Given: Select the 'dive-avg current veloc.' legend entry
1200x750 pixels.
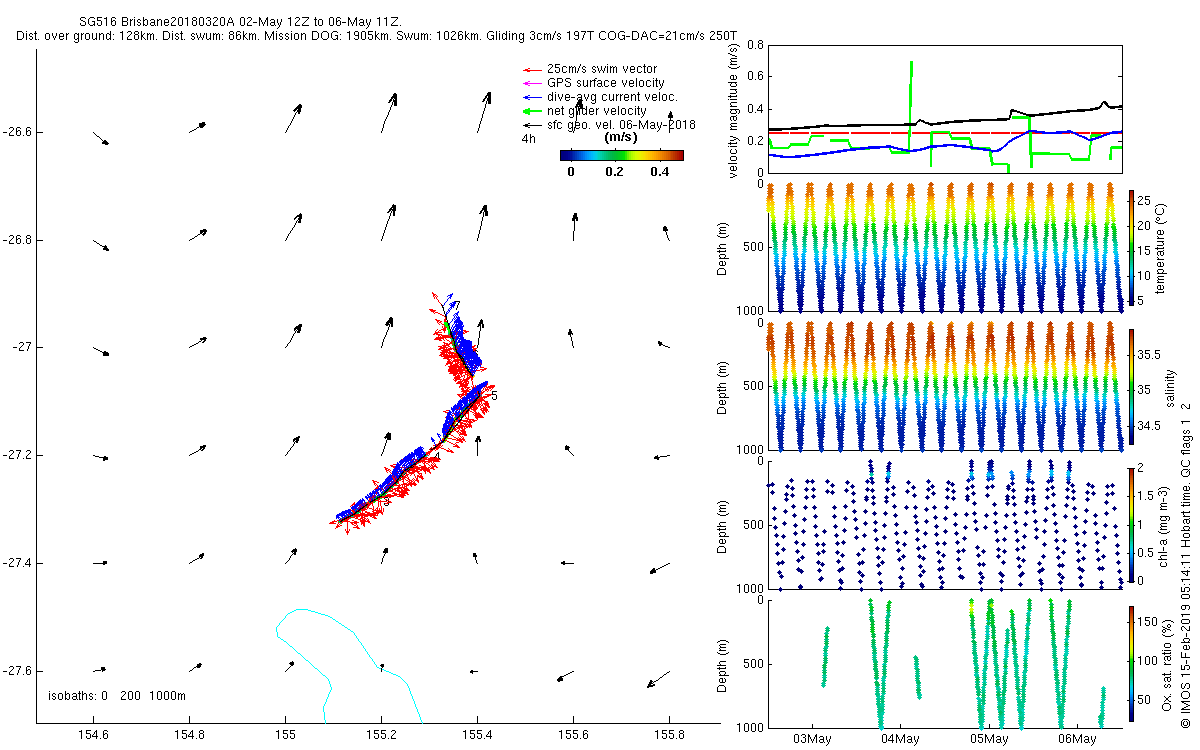Looking at the screenshot, I should 601,97.
